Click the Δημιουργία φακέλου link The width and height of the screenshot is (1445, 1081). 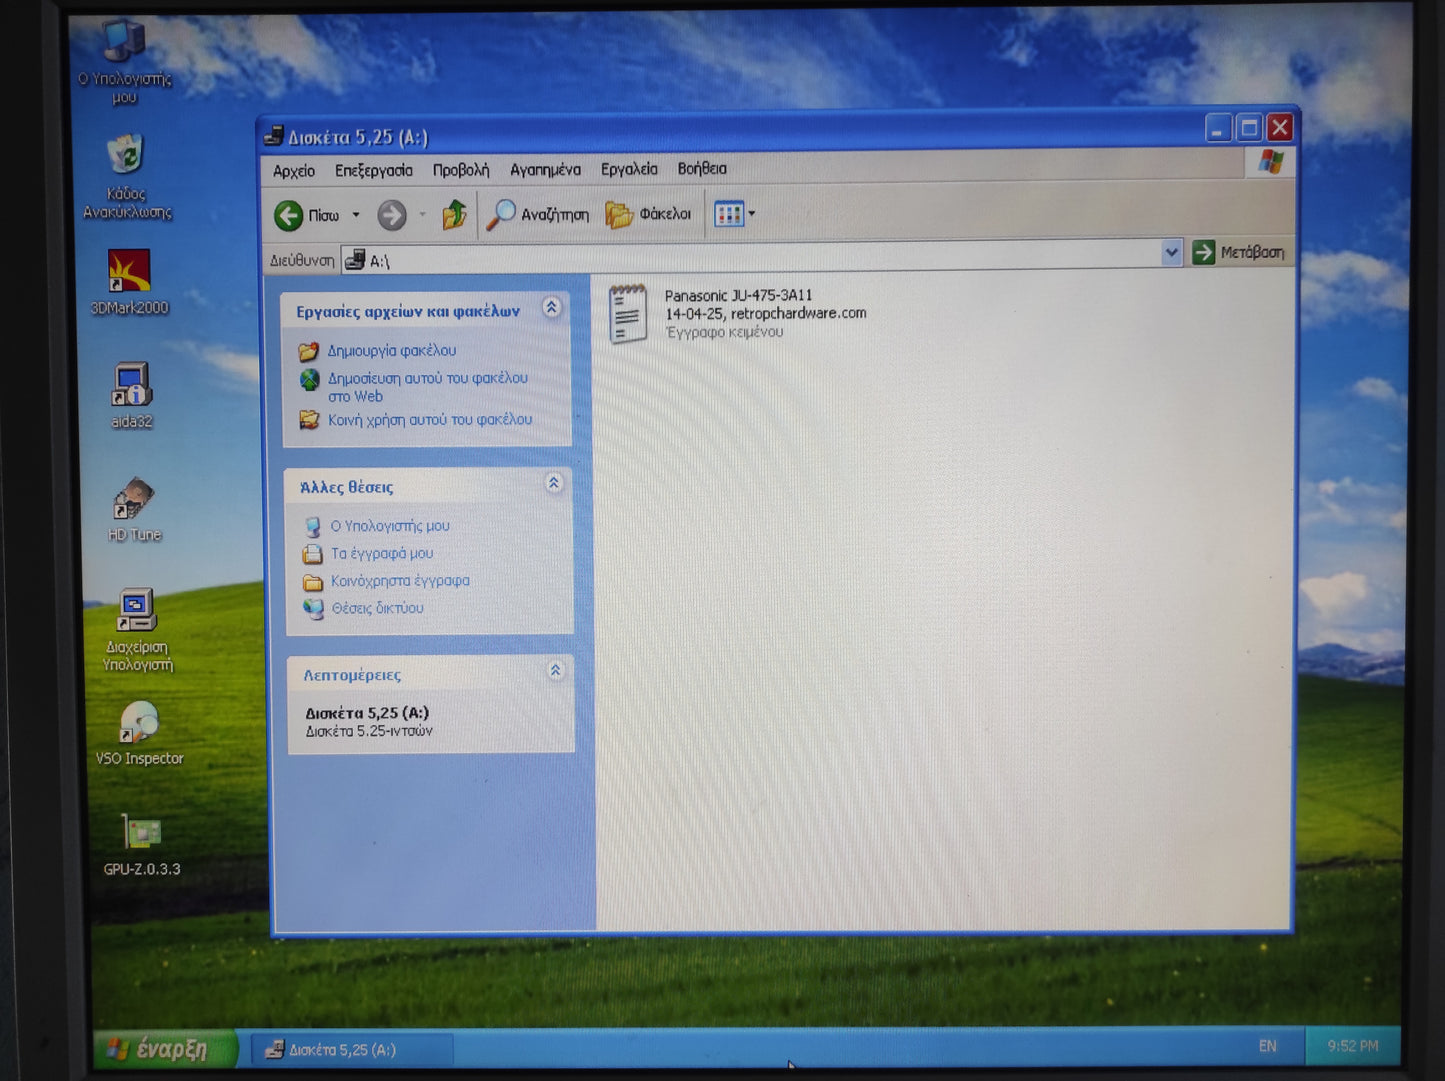[x=391, y=351]
